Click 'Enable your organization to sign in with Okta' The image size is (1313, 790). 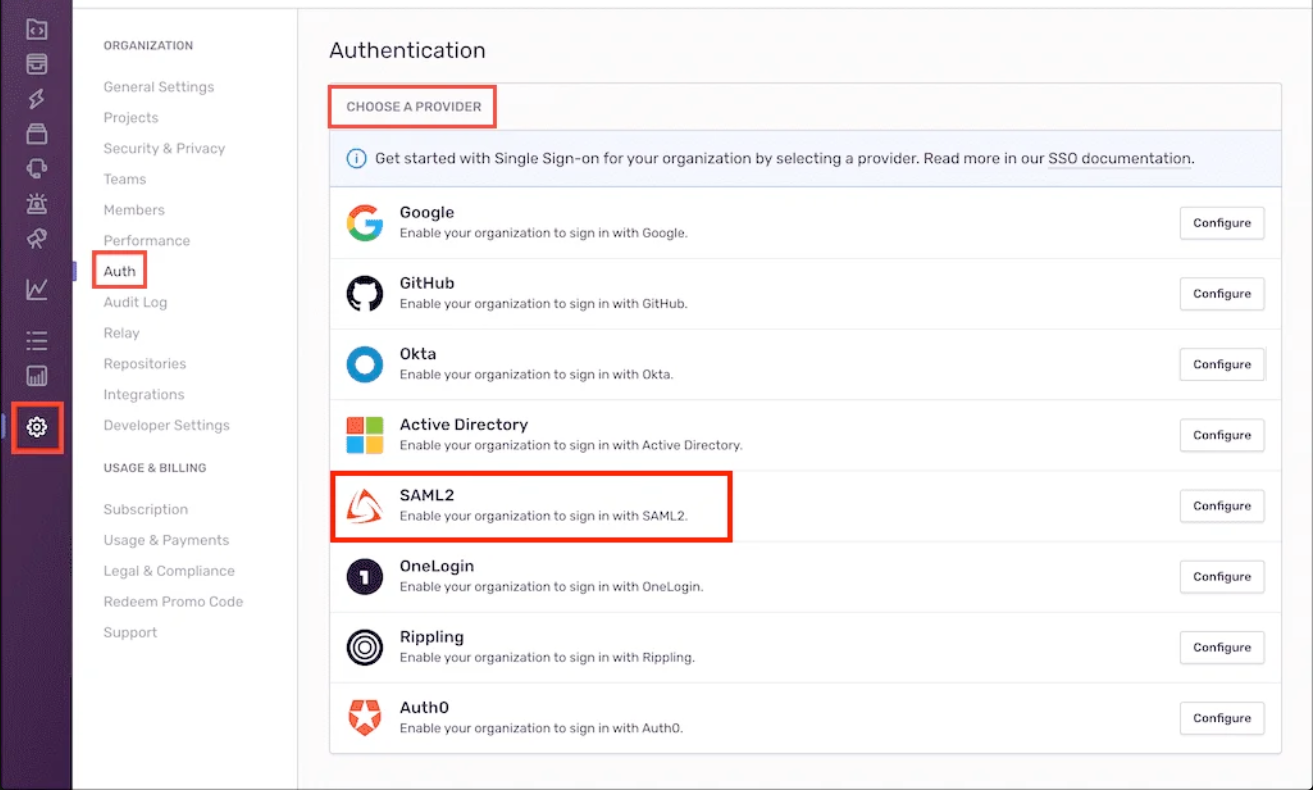pos(537,375)
